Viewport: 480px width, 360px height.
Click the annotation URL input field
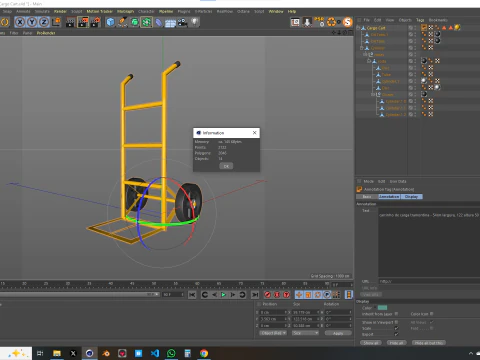pos(429,281)
